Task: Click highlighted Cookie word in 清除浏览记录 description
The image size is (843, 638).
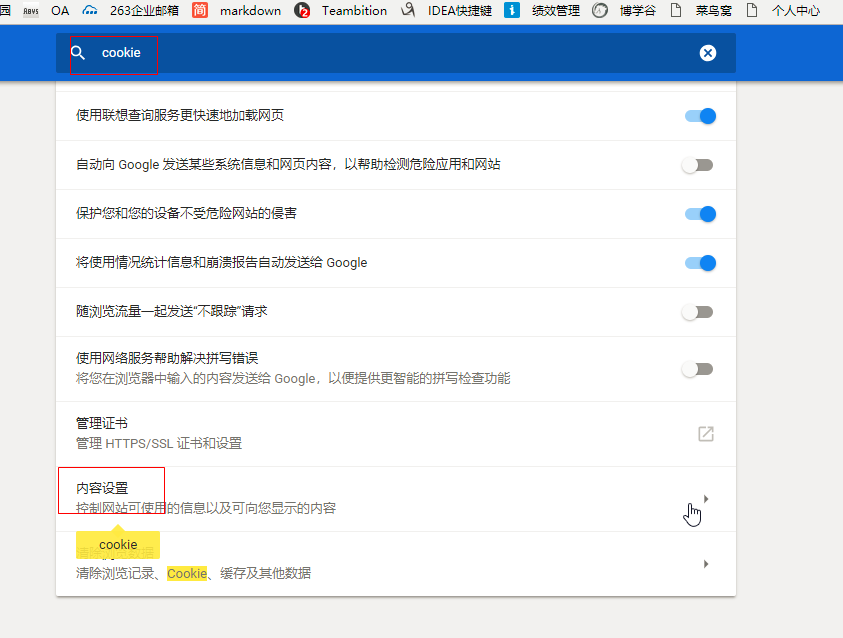Action: (x=187, y=574)
